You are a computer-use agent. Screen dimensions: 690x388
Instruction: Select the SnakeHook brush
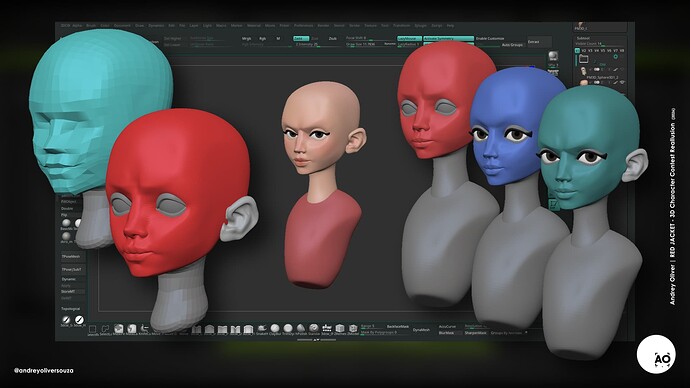click(262, 328)
